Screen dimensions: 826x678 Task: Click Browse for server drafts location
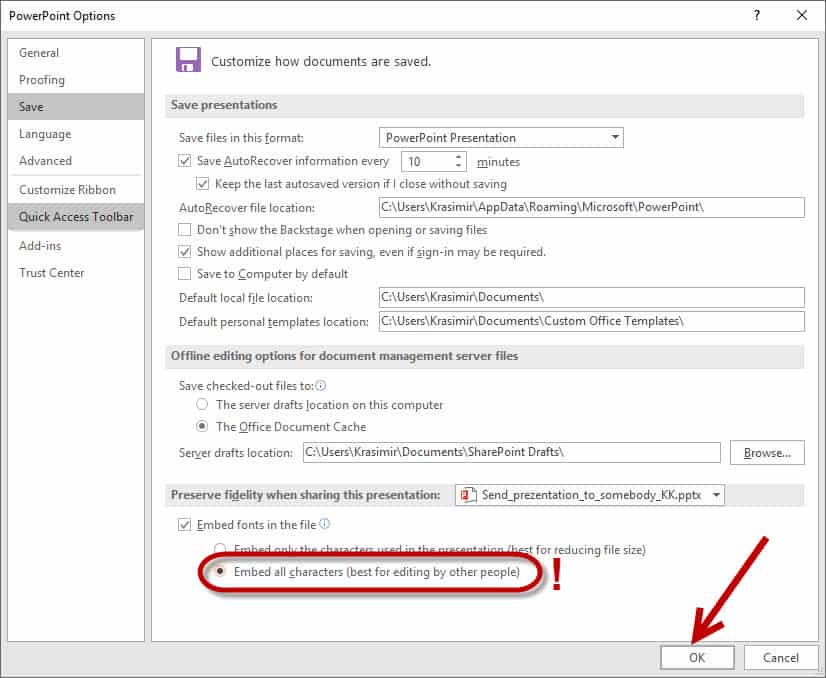point(767,453)
